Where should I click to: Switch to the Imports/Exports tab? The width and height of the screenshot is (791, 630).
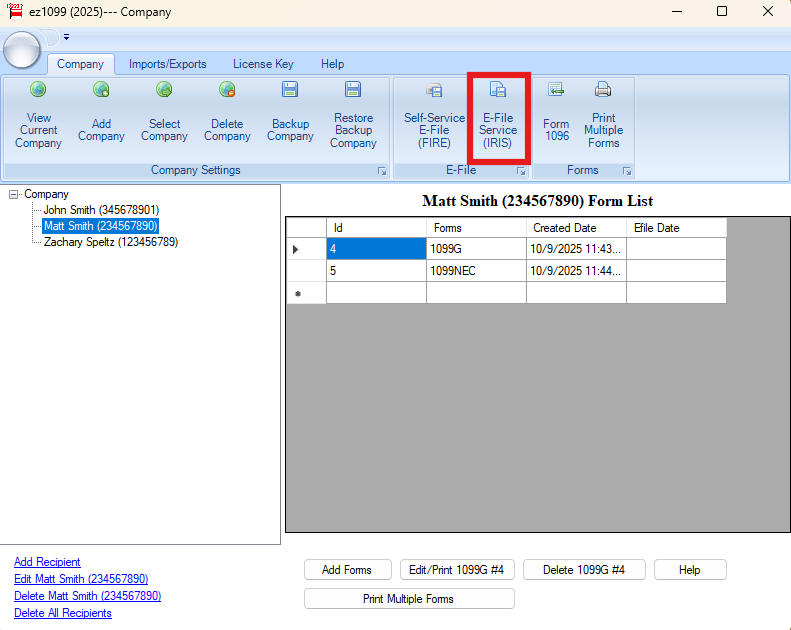(167, 64)
